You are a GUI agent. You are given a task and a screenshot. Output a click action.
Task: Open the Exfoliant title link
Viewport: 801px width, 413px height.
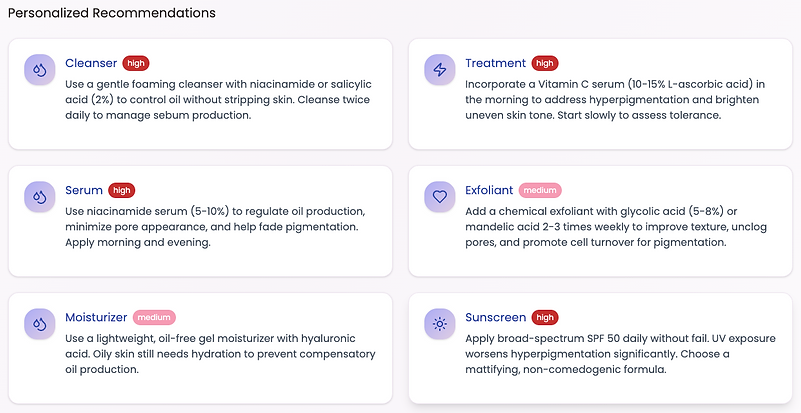489,190
